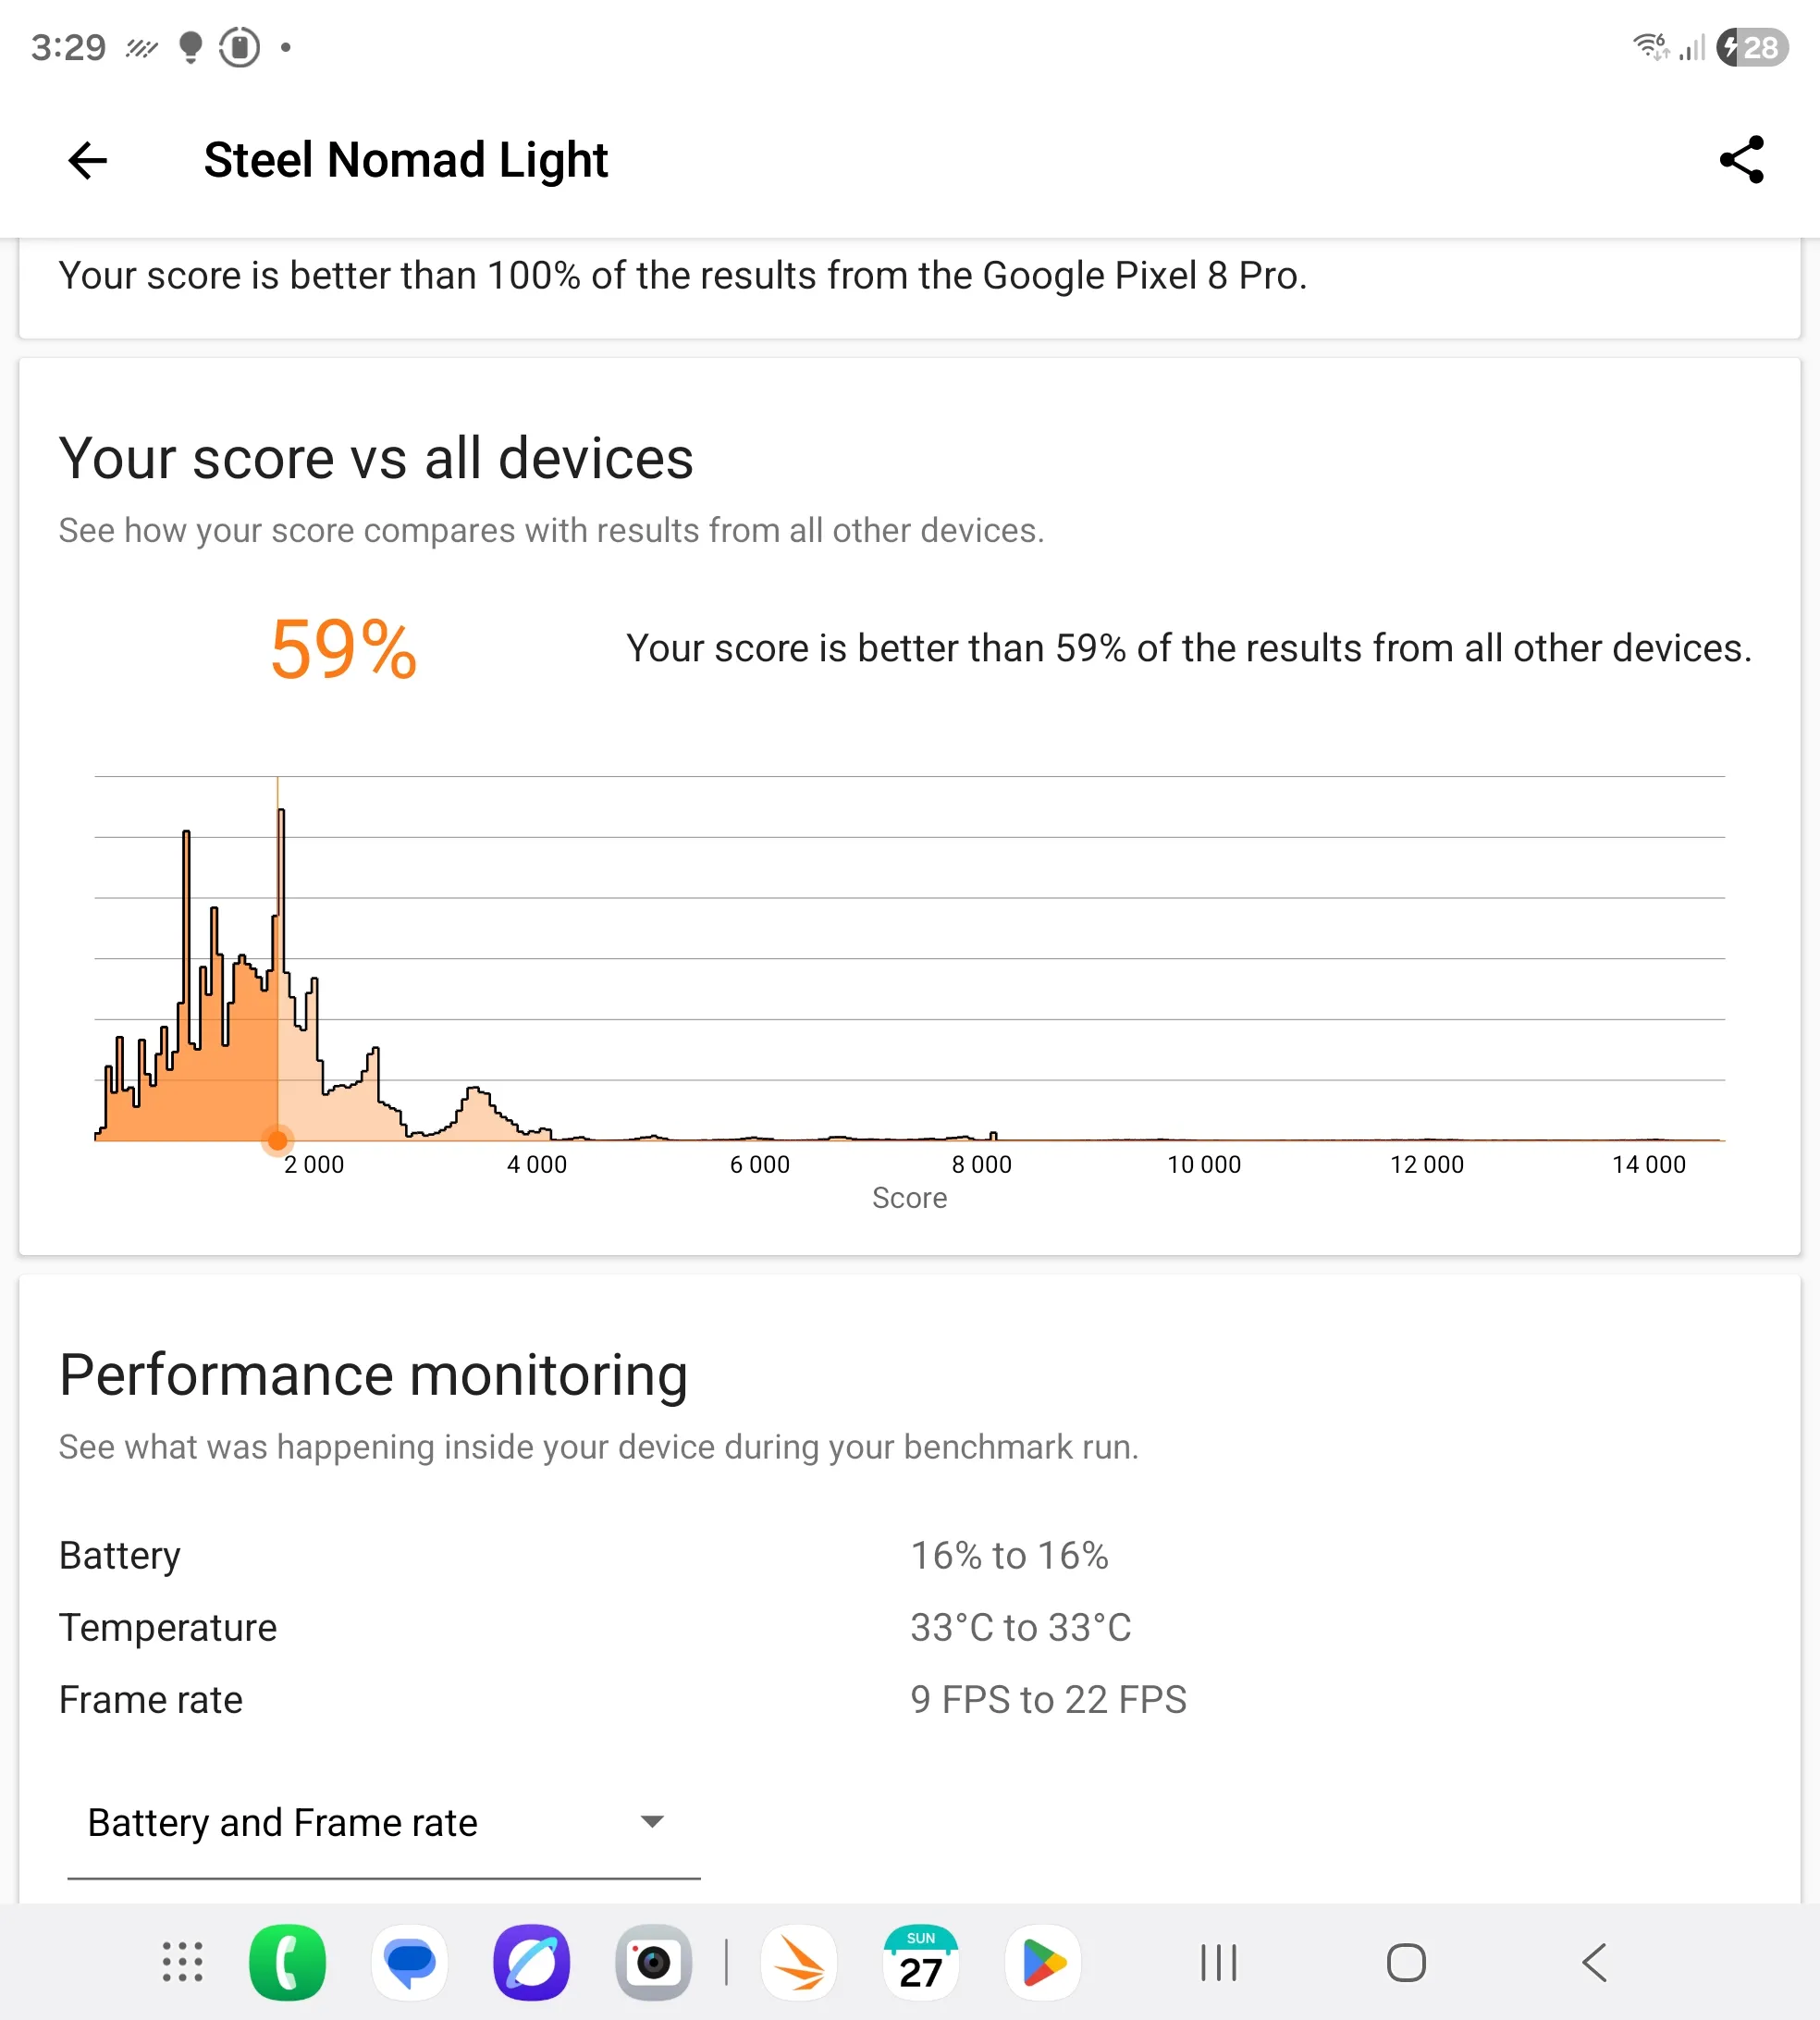Tap the battery indicator in status bar
The image size is (1820, 2020).
(x=1752, y=47)
